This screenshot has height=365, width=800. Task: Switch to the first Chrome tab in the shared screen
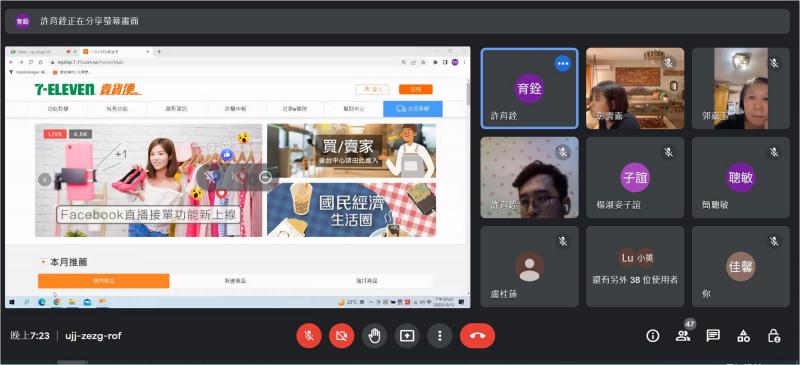[x=42, y=52]
